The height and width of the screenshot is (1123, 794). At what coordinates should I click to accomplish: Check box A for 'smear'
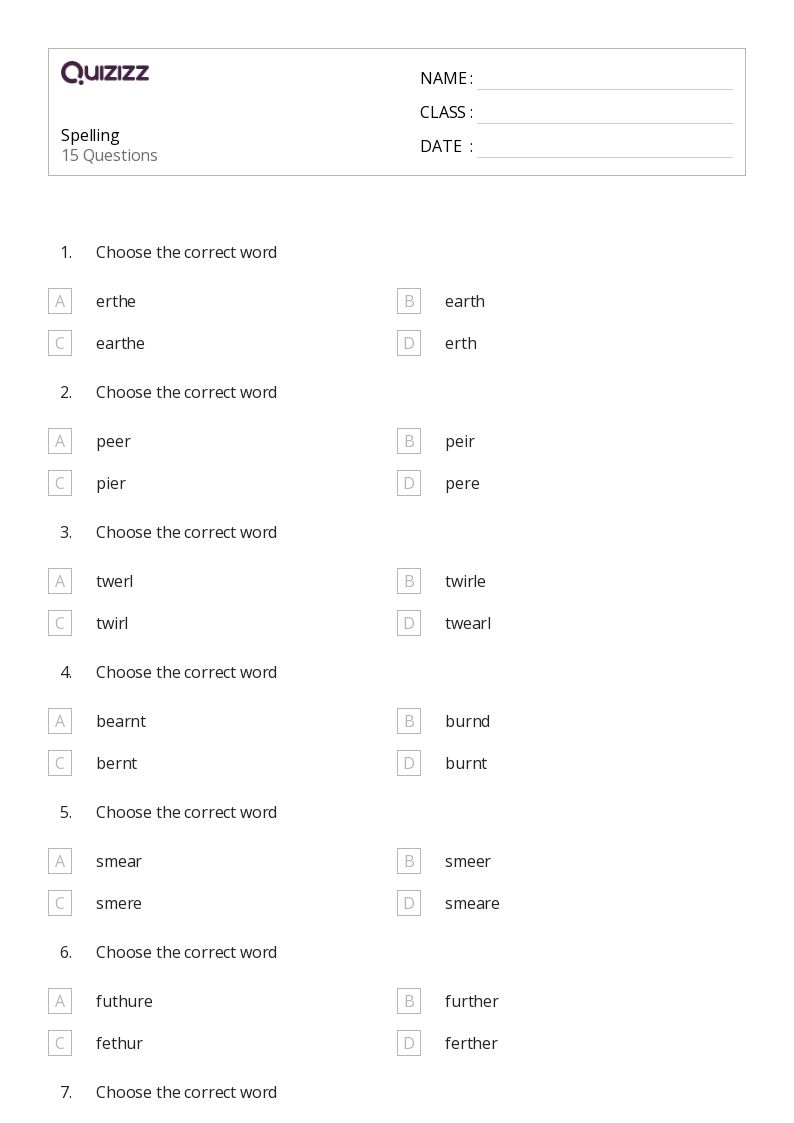click(x=60, y=861)
